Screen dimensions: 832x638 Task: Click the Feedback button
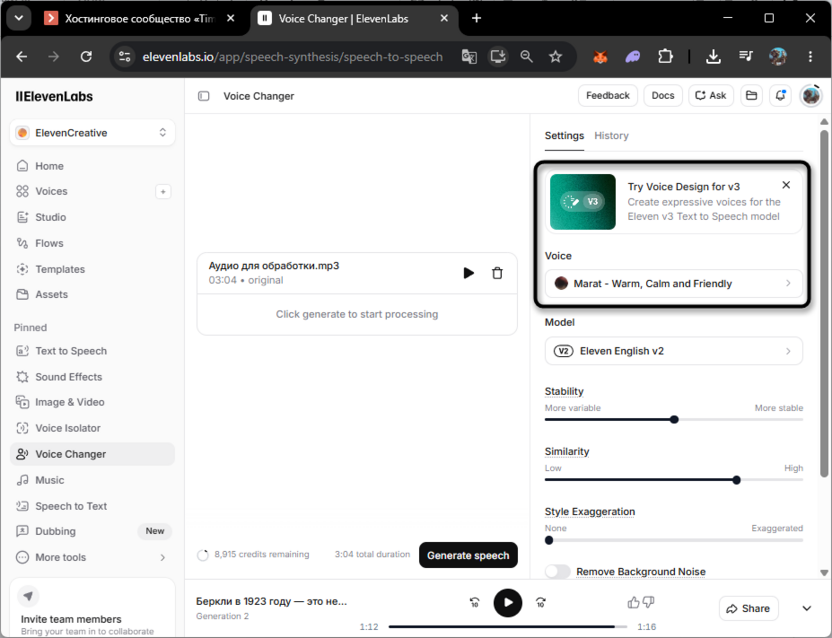tap(608, 96)
